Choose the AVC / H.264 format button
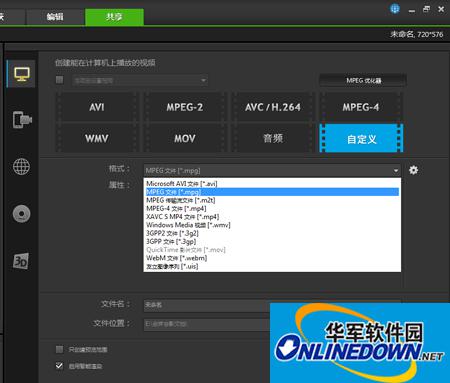 273,107
